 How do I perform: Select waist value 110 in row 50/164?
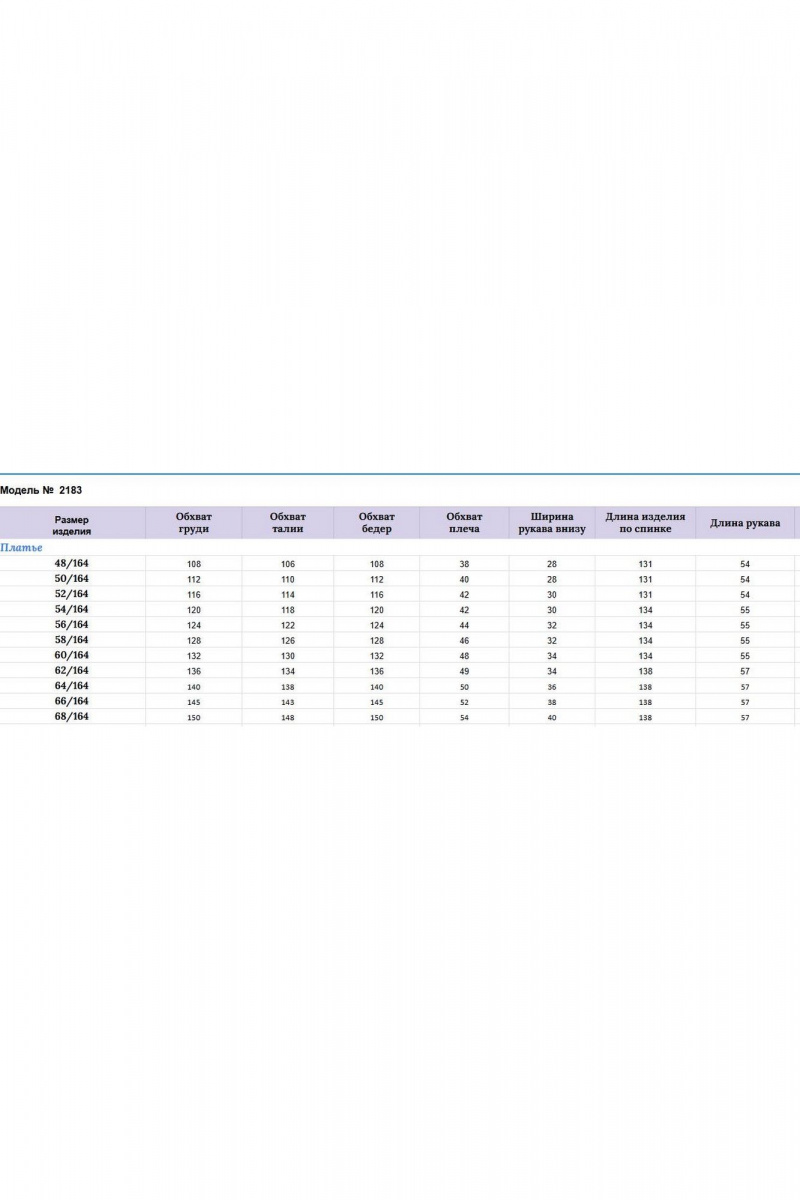point(288,579)
